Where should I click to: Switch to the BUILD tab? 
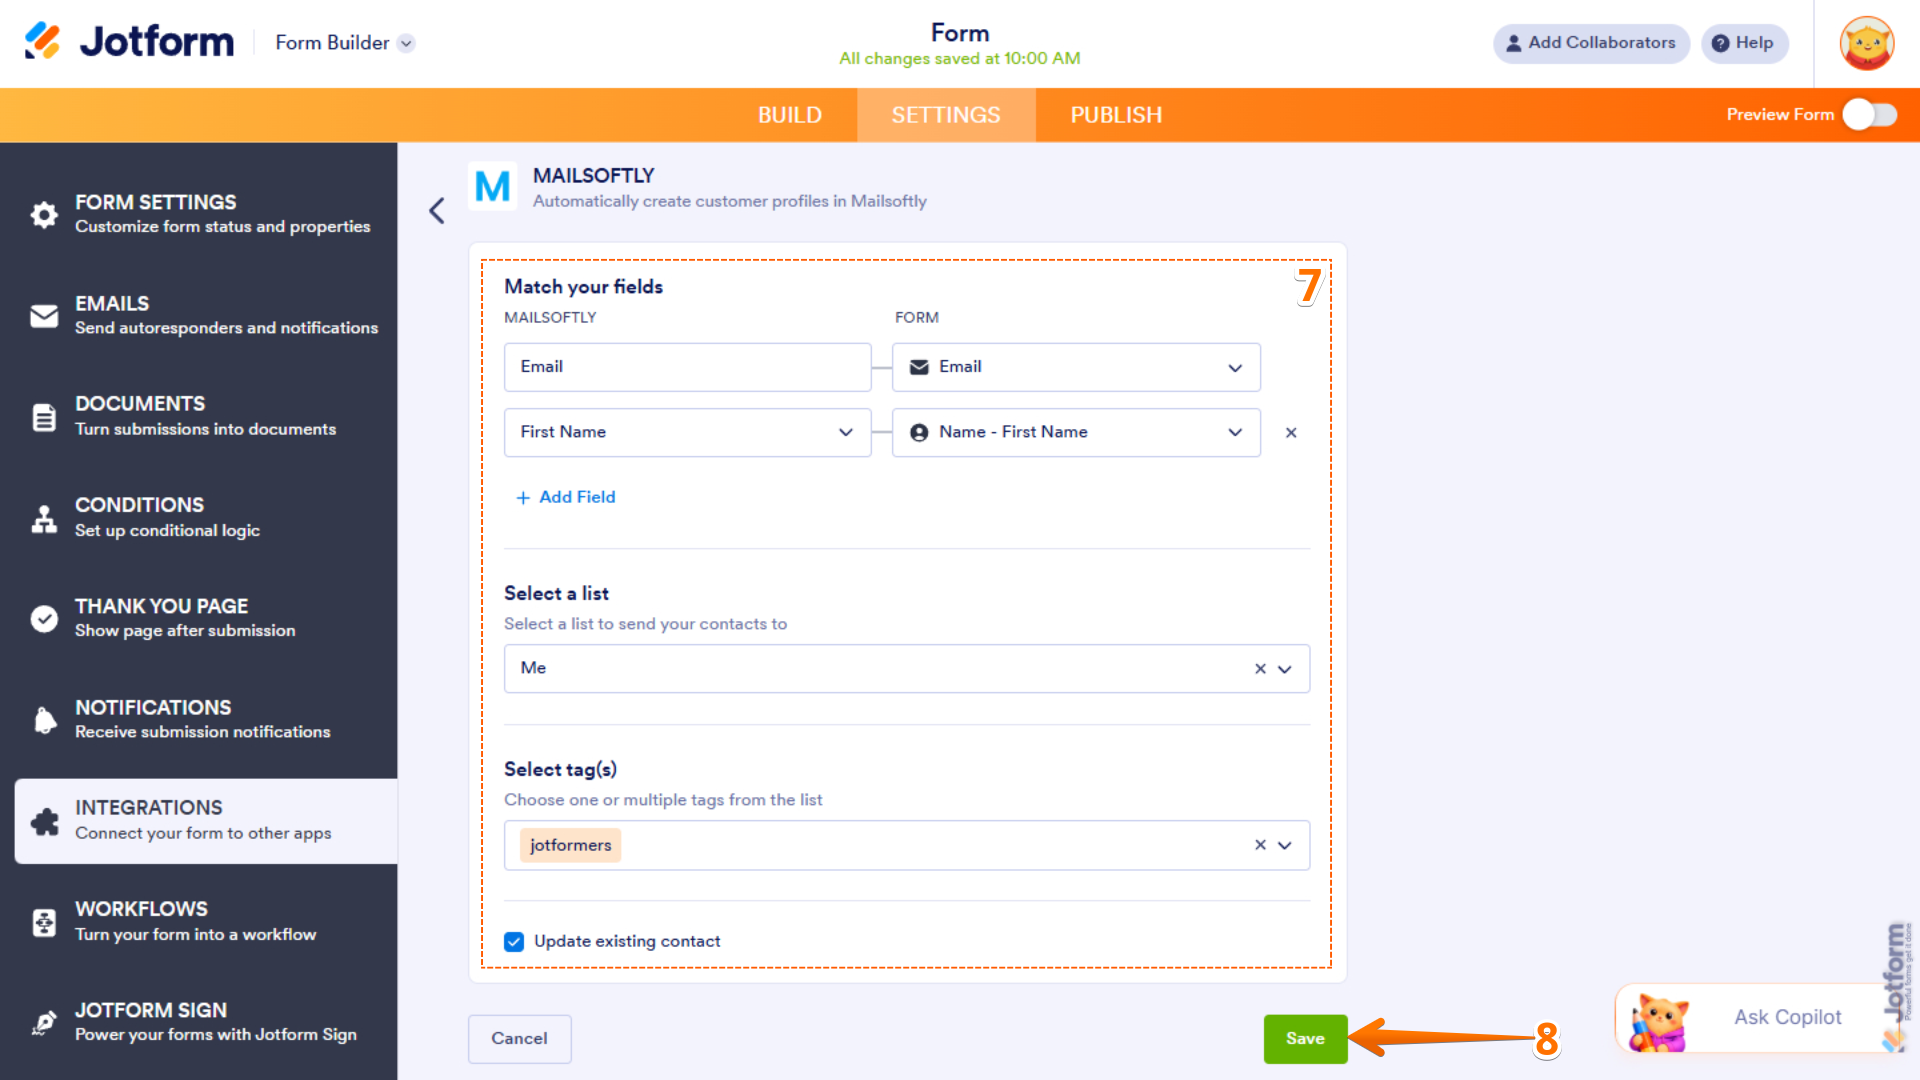pos(789,115)
